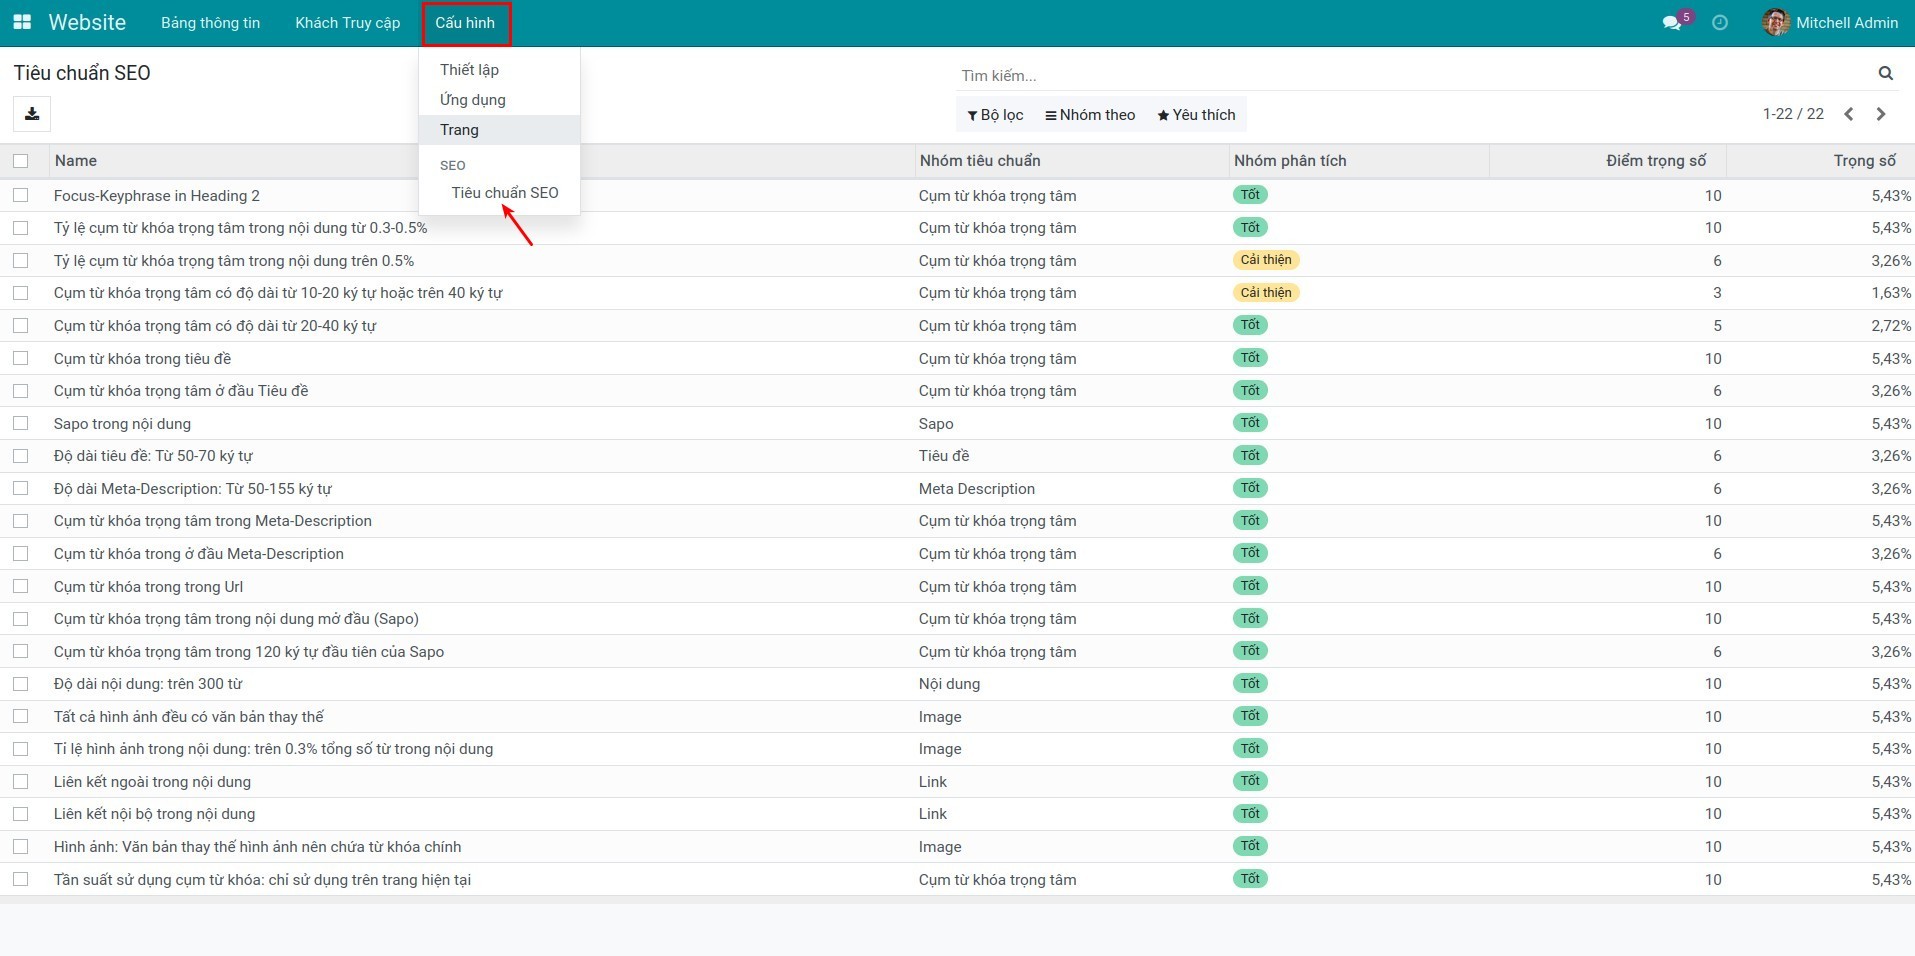The image size is (1915, 956).
Task: Toggle the select-all header checkbox
Action: (x=21, y=161)
